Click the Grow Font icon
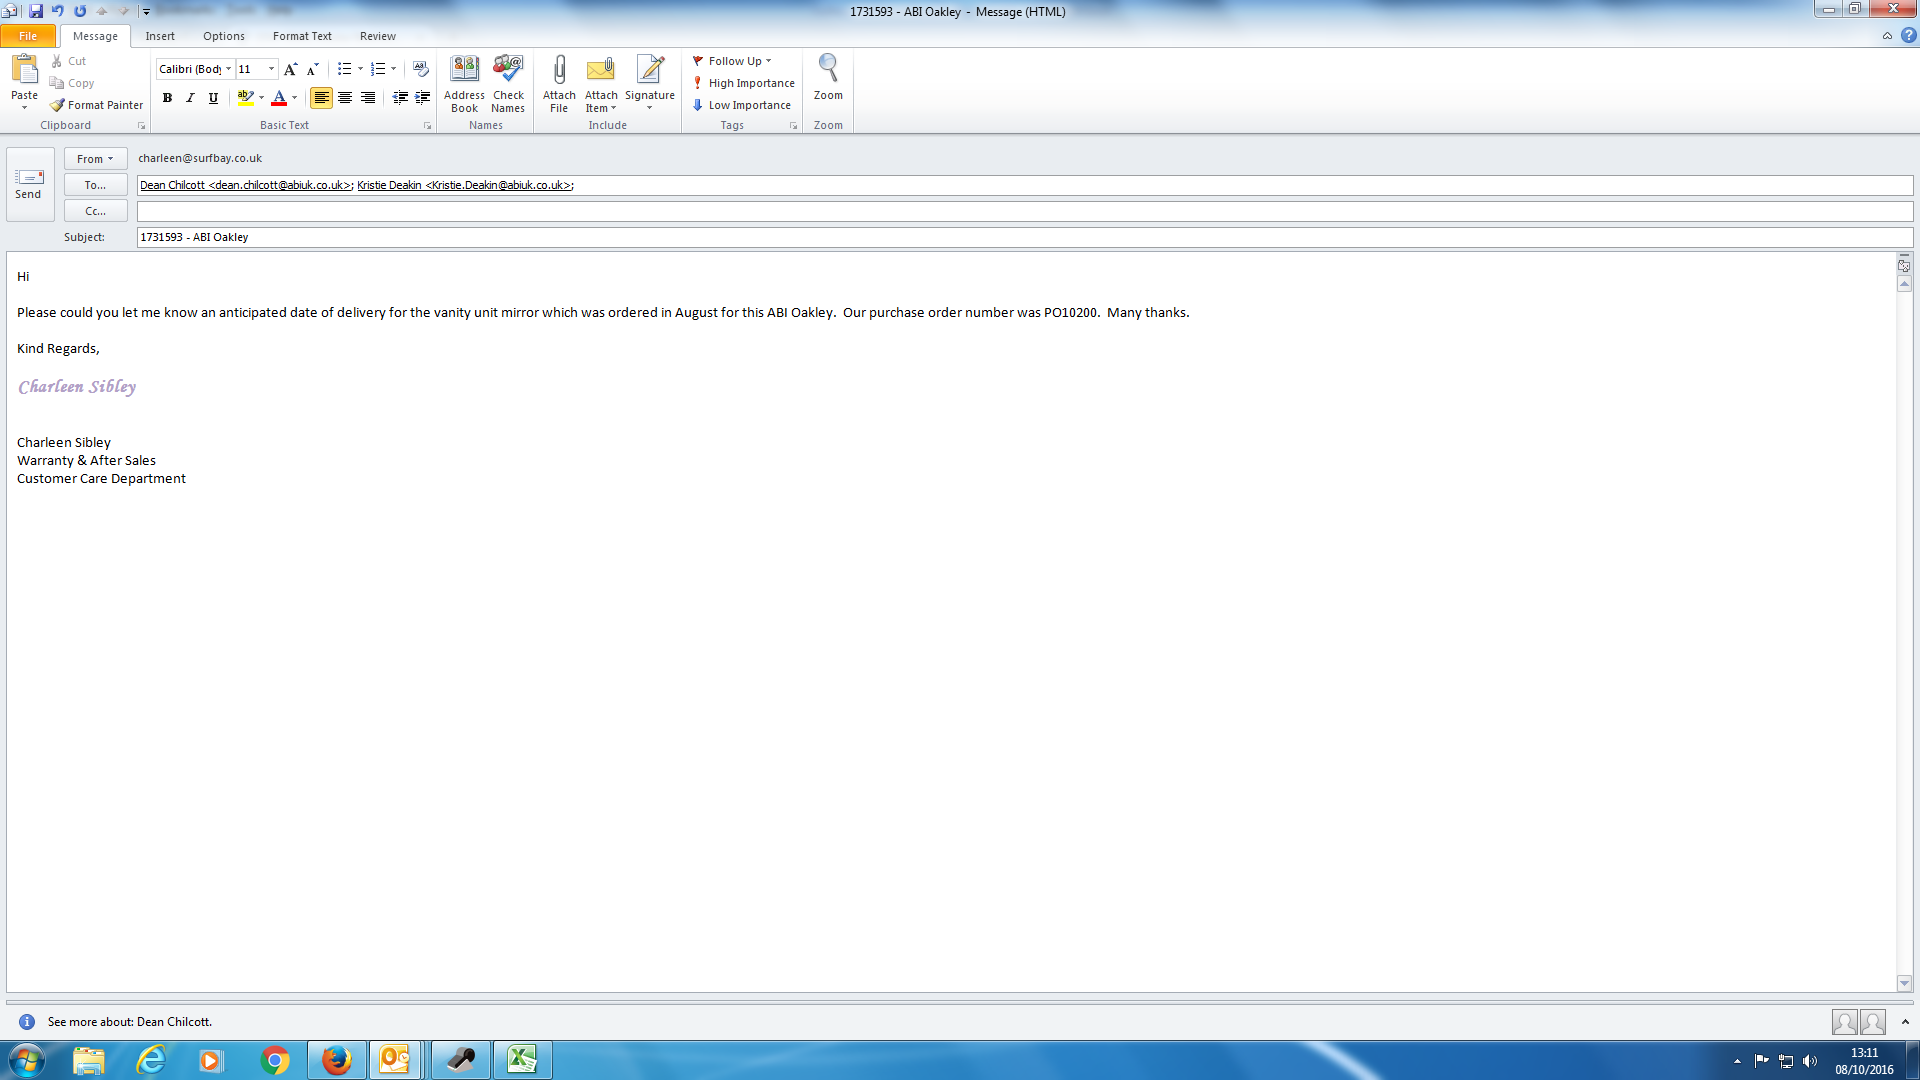This screenshot has width=1920, height=1080. [290, 69]
